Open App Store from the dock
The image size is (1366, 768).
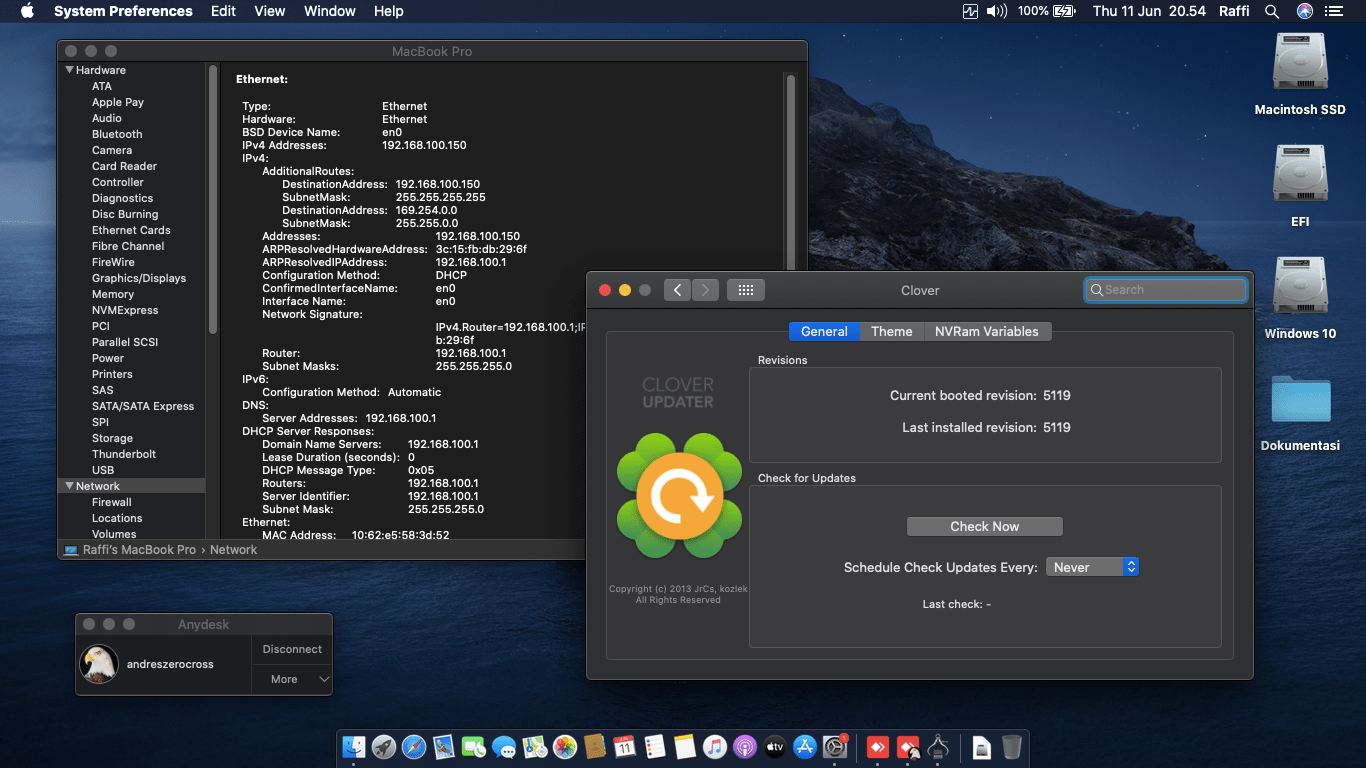(x=805, y=747)
